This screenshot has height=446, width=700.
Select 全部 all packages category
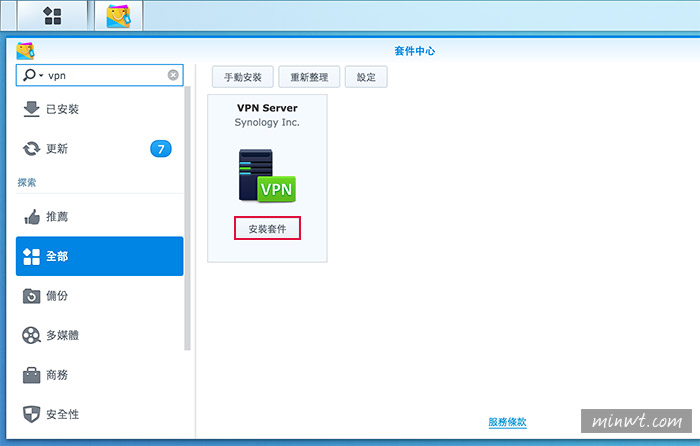[x=100, y=256]
